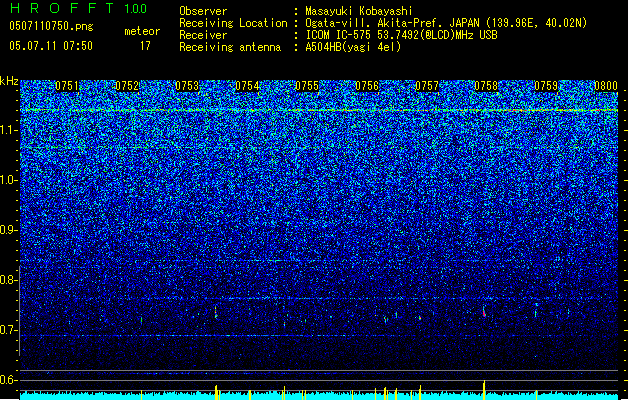Screen dimensions: 629x400
Task: Click the 0.9 kHz axis label
Action: [8, 230]
